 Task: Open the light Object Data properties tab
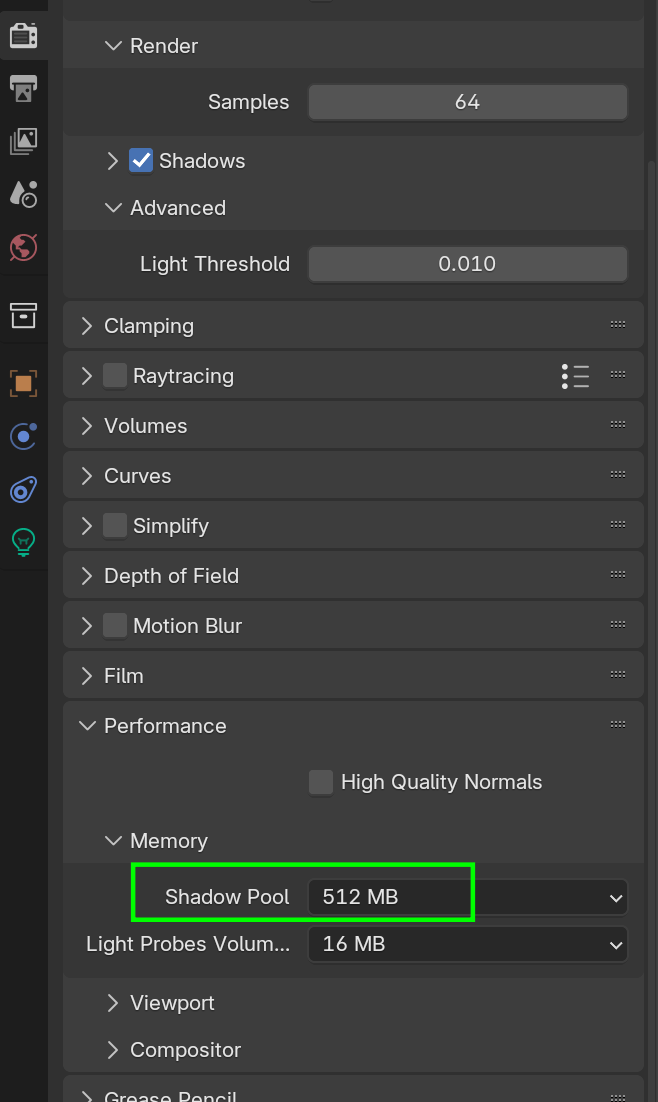click(23, 542)
